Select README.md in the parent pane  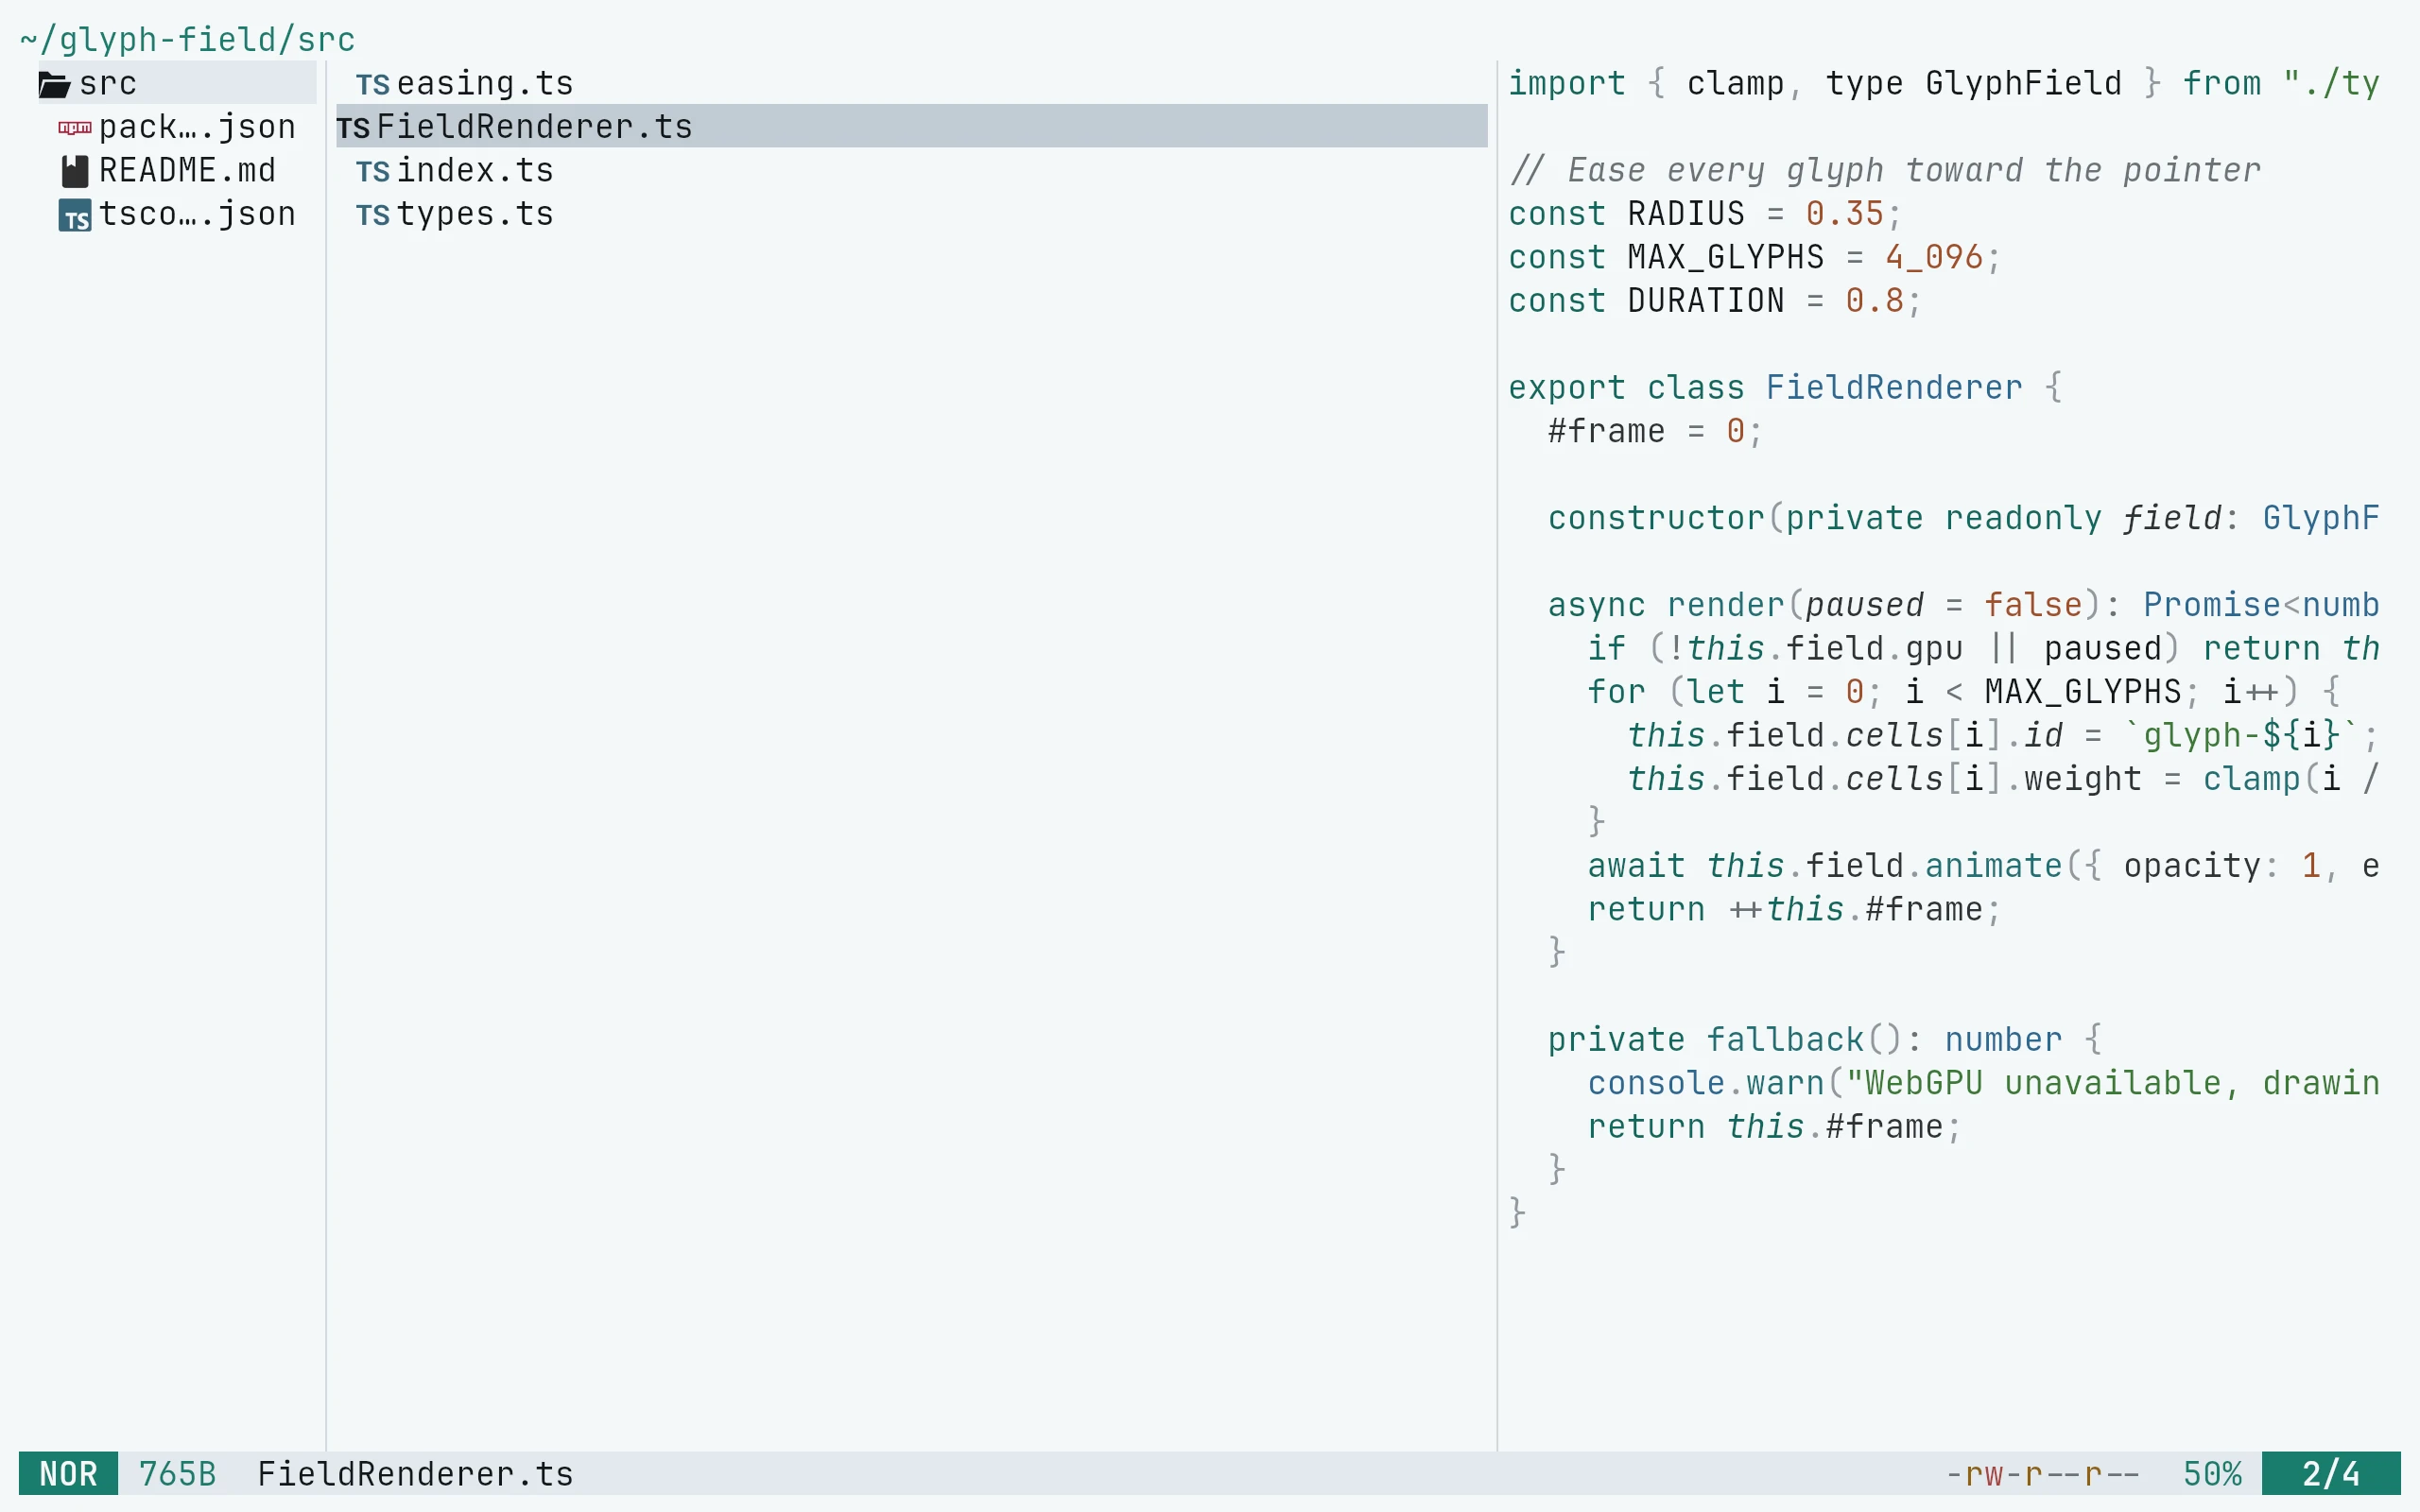[x=177, y=170]
